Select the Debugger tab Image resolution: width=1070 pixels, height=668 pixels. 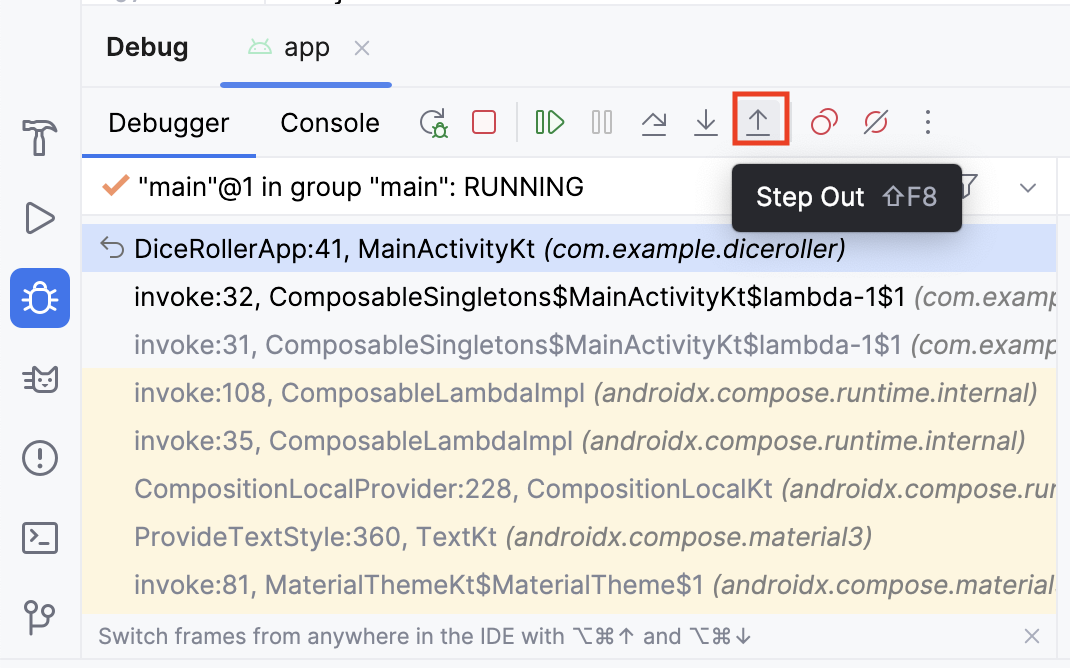pyautogui.click(x=169, y=123)
